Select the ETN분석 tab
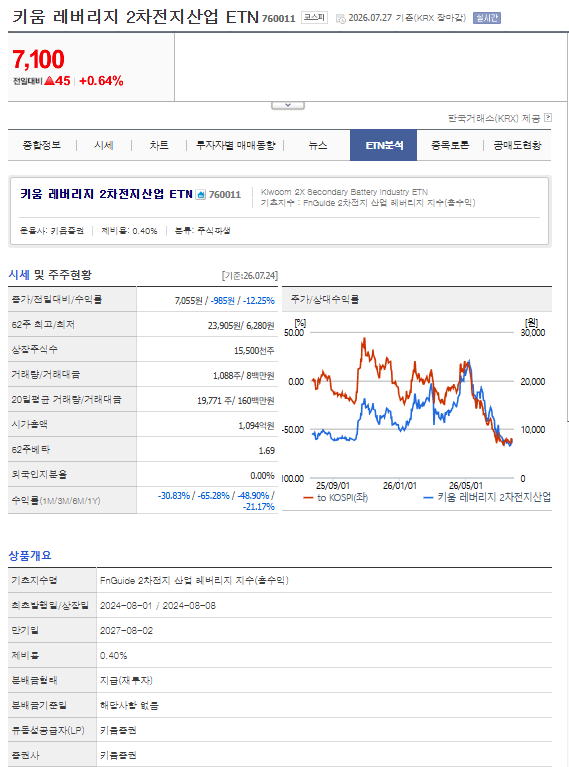This screenshot has width=569, height=767. point(384,145)
